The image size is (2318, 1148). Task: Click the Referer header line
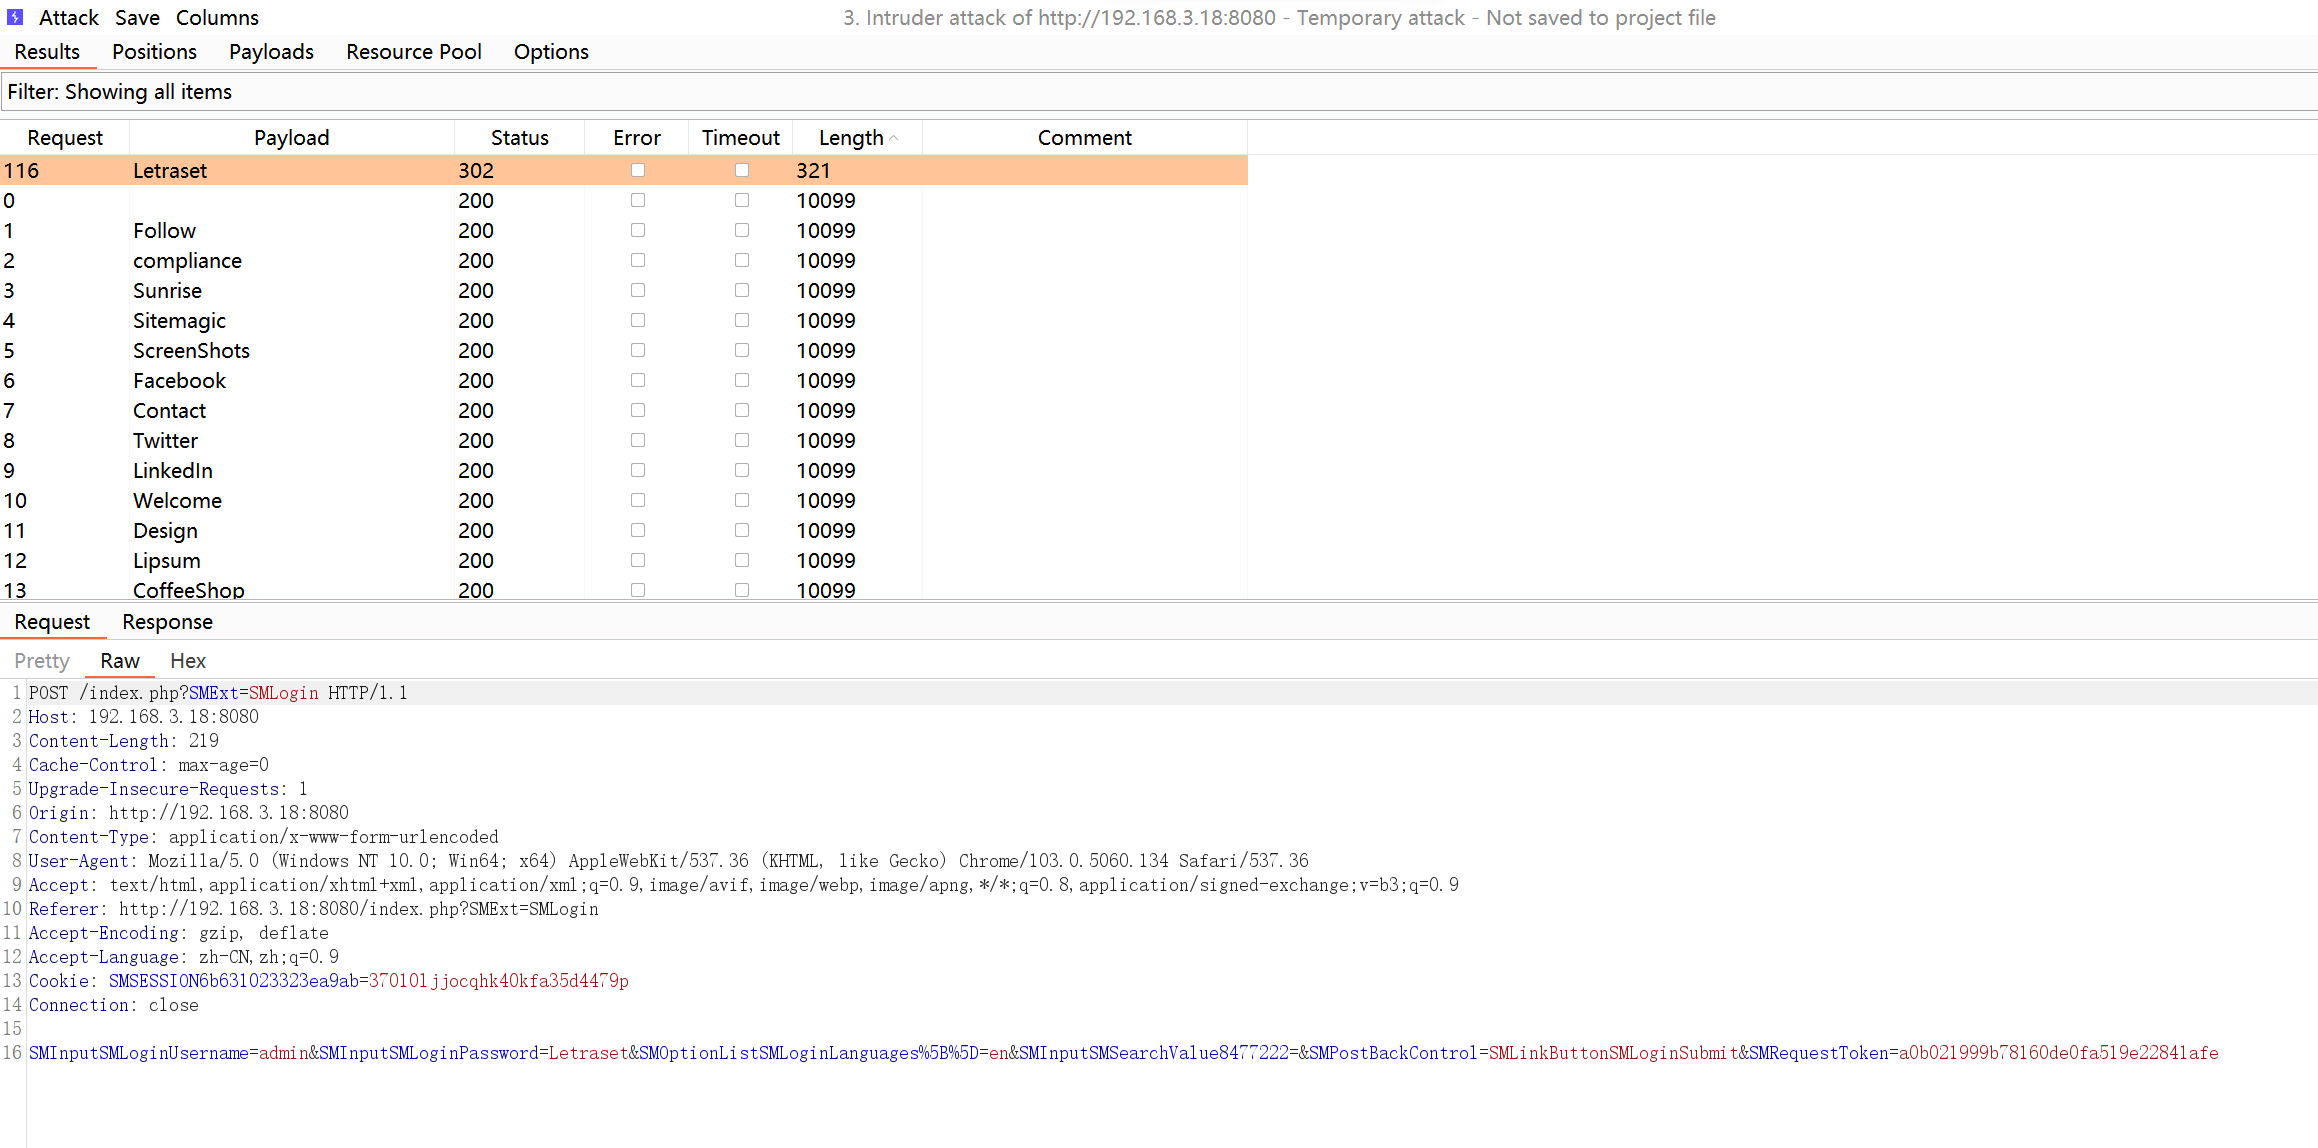pos(313,909)
